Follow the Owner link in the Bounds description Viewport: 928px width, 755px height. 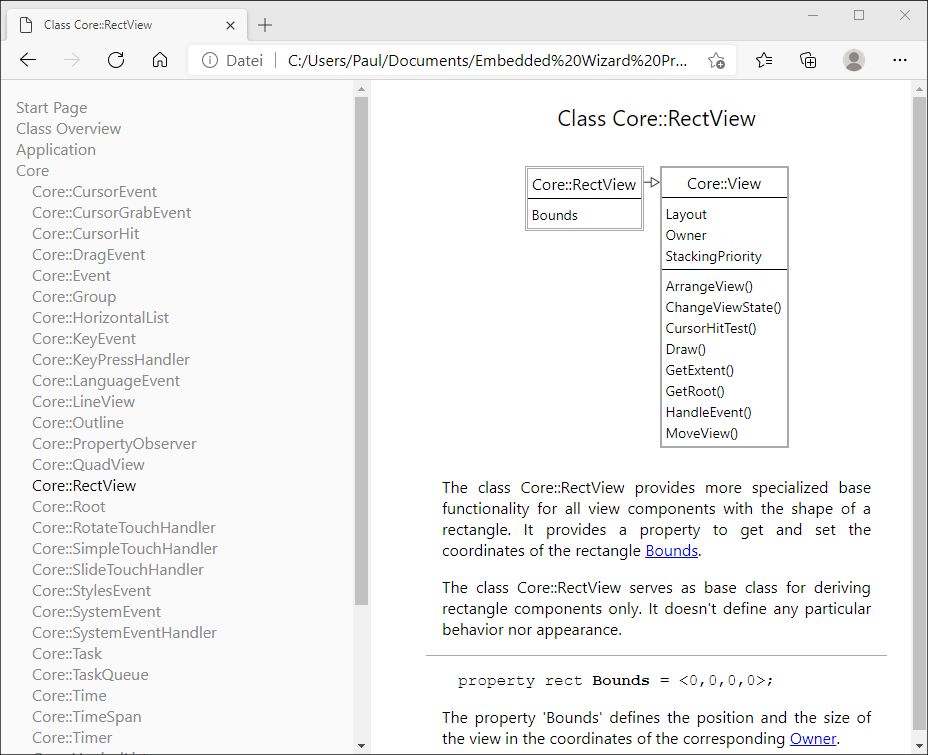tap(812, 738)
